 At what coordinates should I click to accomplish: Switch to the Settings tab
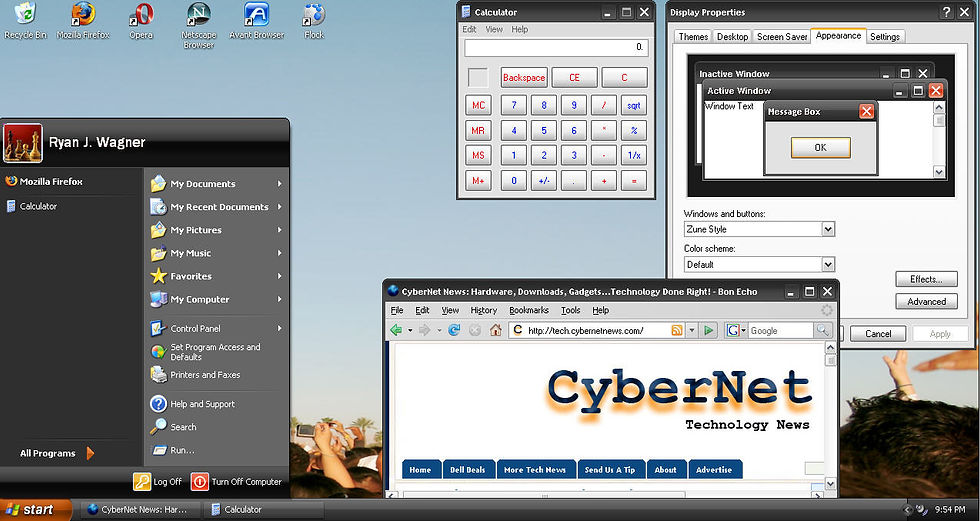point(885,37)
